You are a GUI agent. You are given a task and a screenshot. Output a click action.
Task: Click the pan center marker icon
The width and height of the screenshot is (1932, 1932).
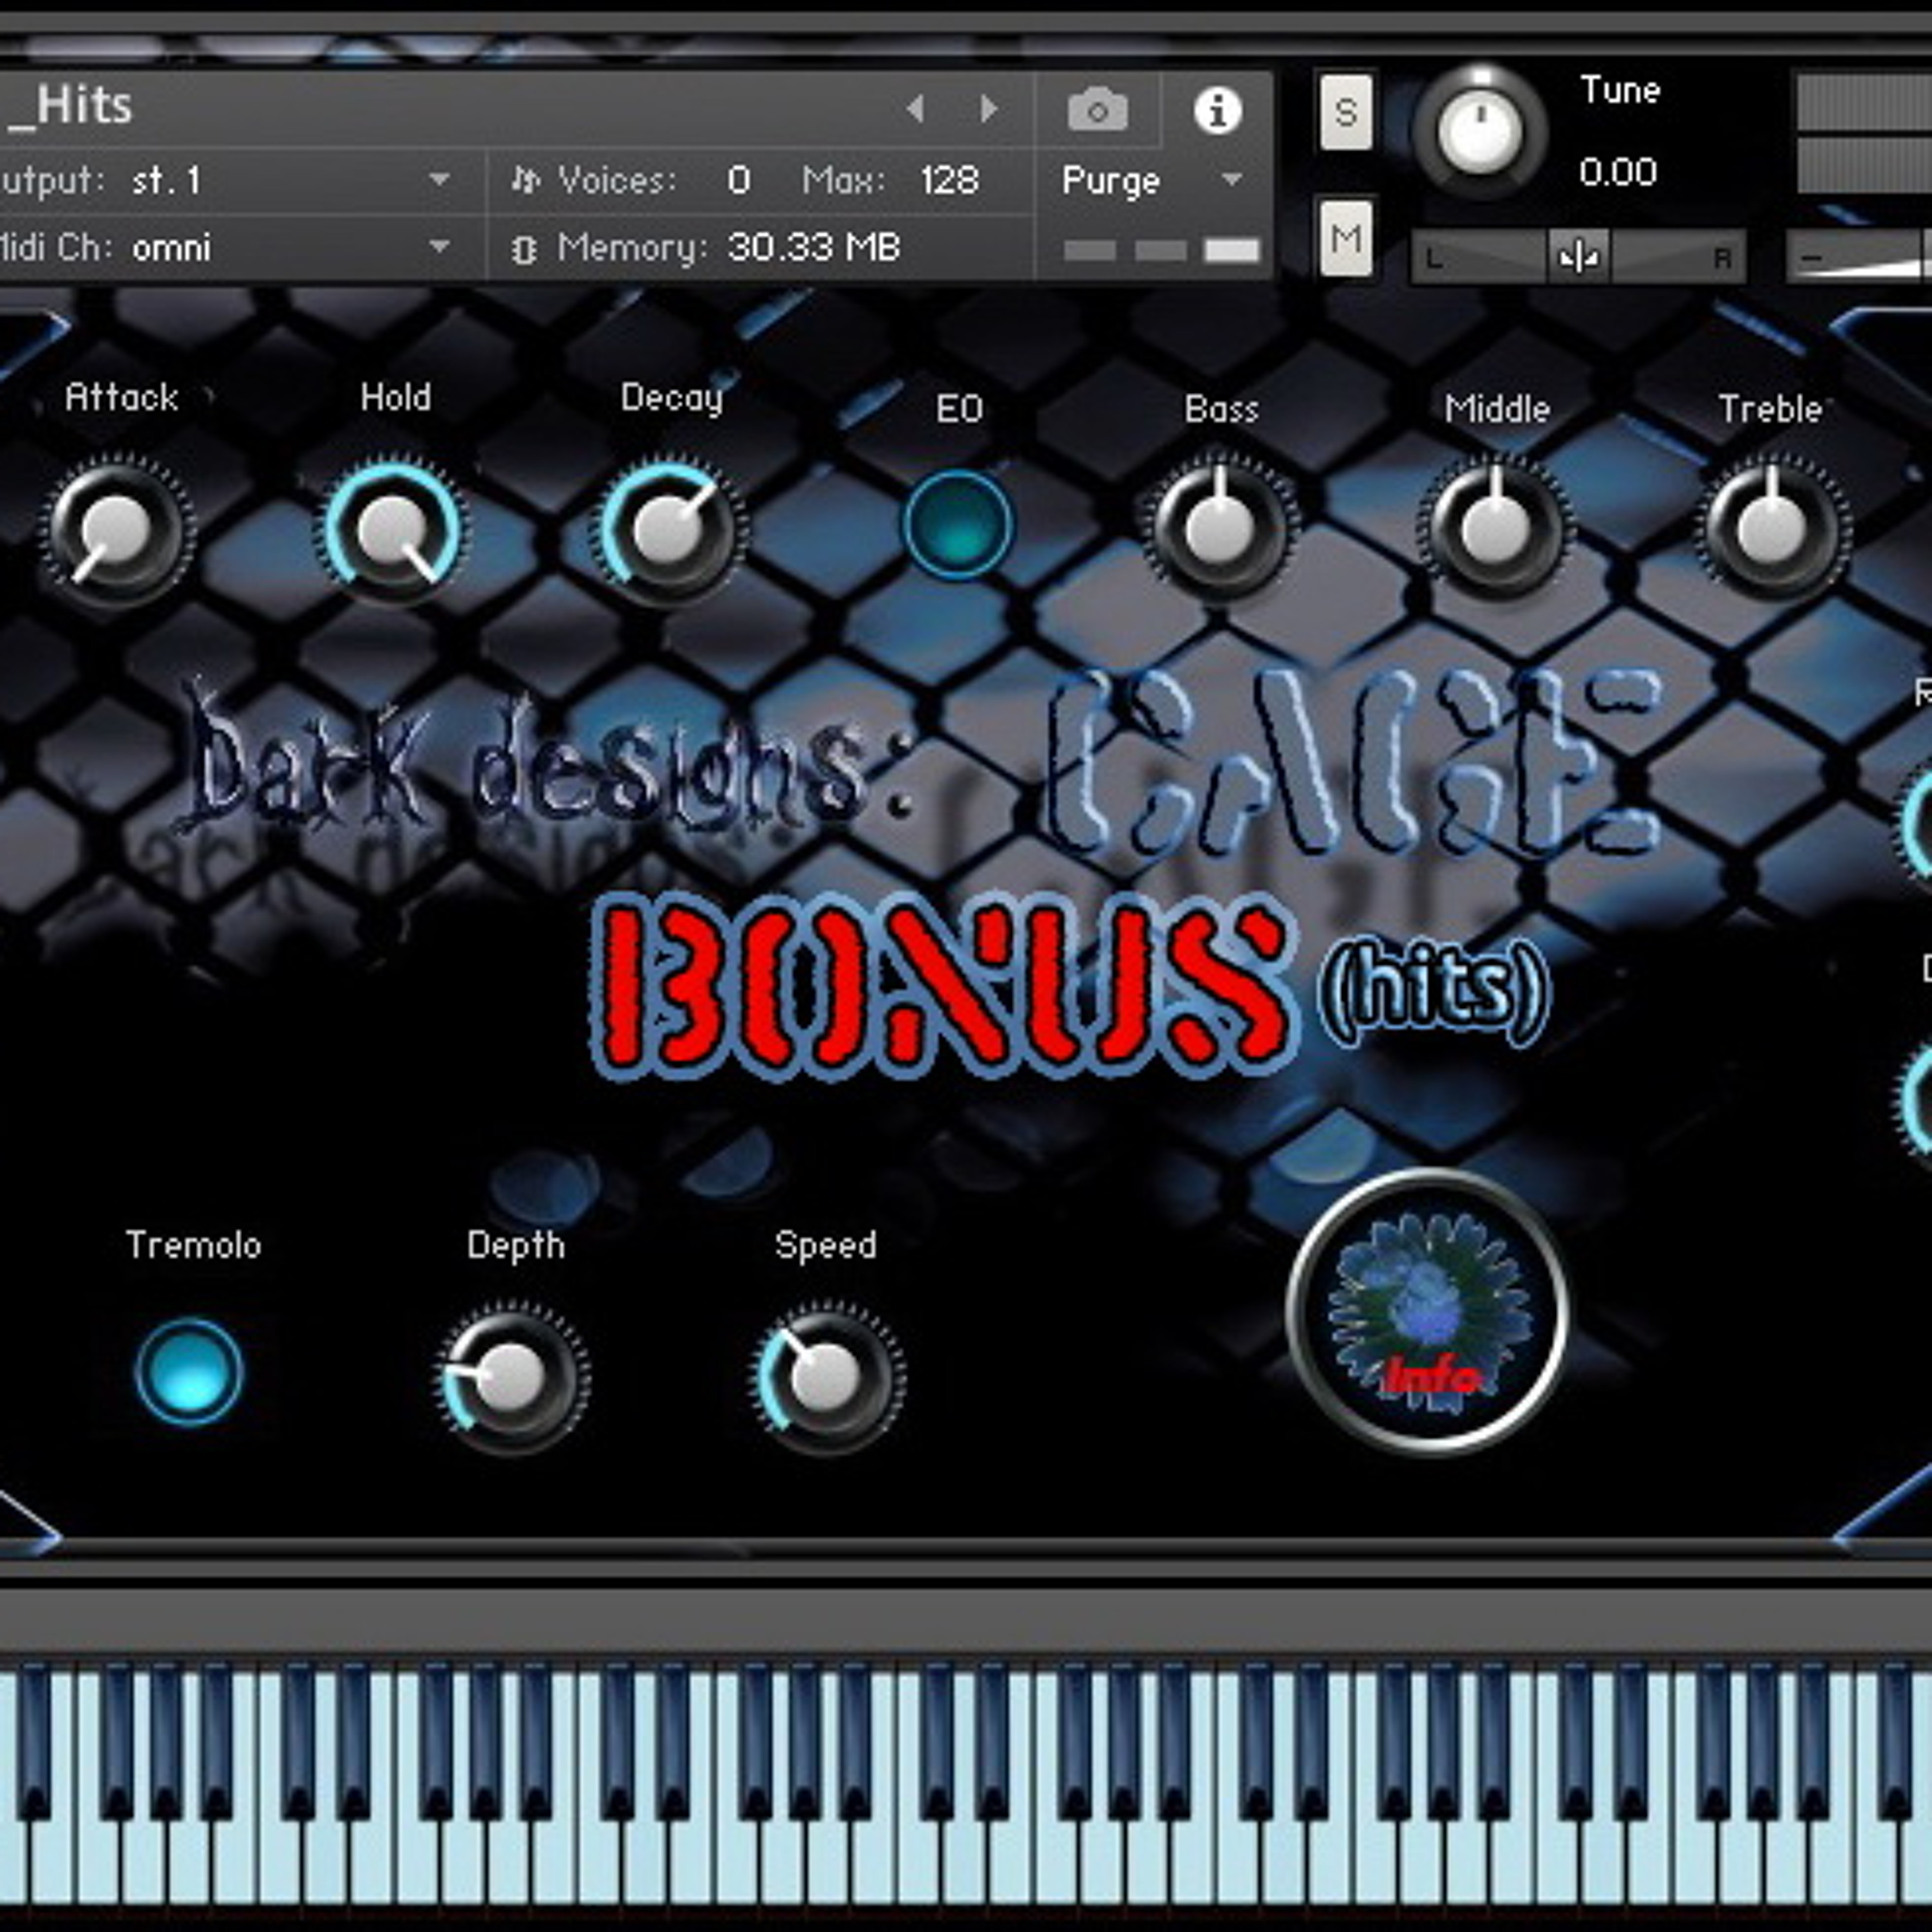[x=1579, y=257]
